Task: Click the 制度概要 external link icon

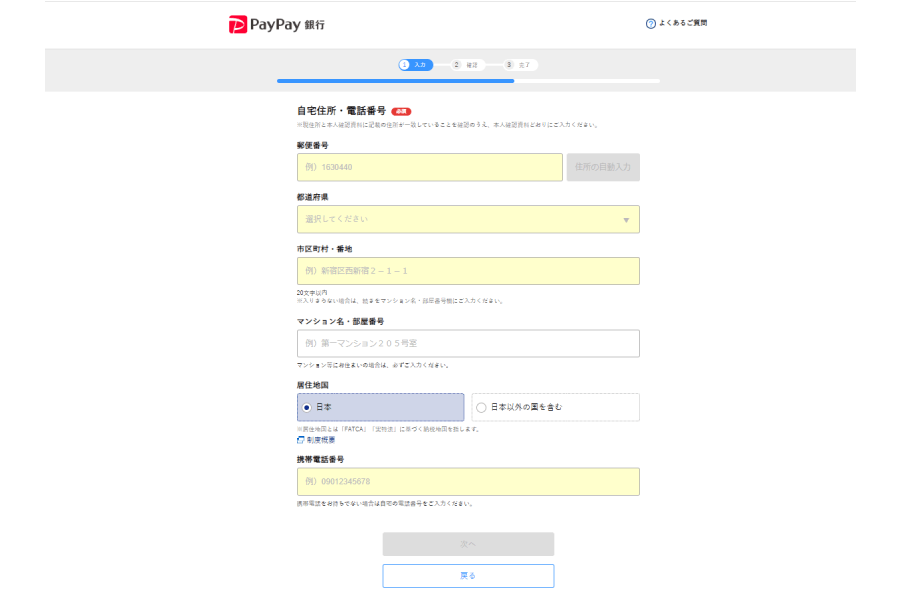Action: tap(300, 440)
